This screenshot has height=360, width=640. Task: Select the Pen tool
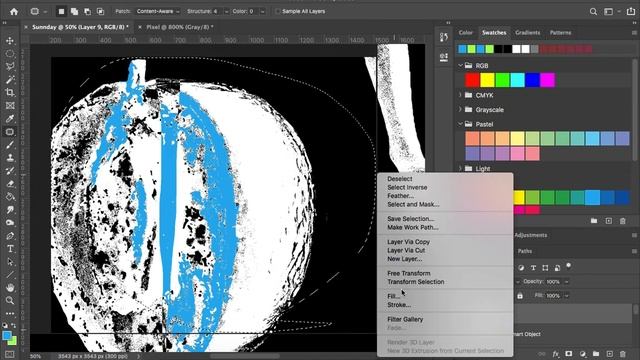(x=10, y=236)
